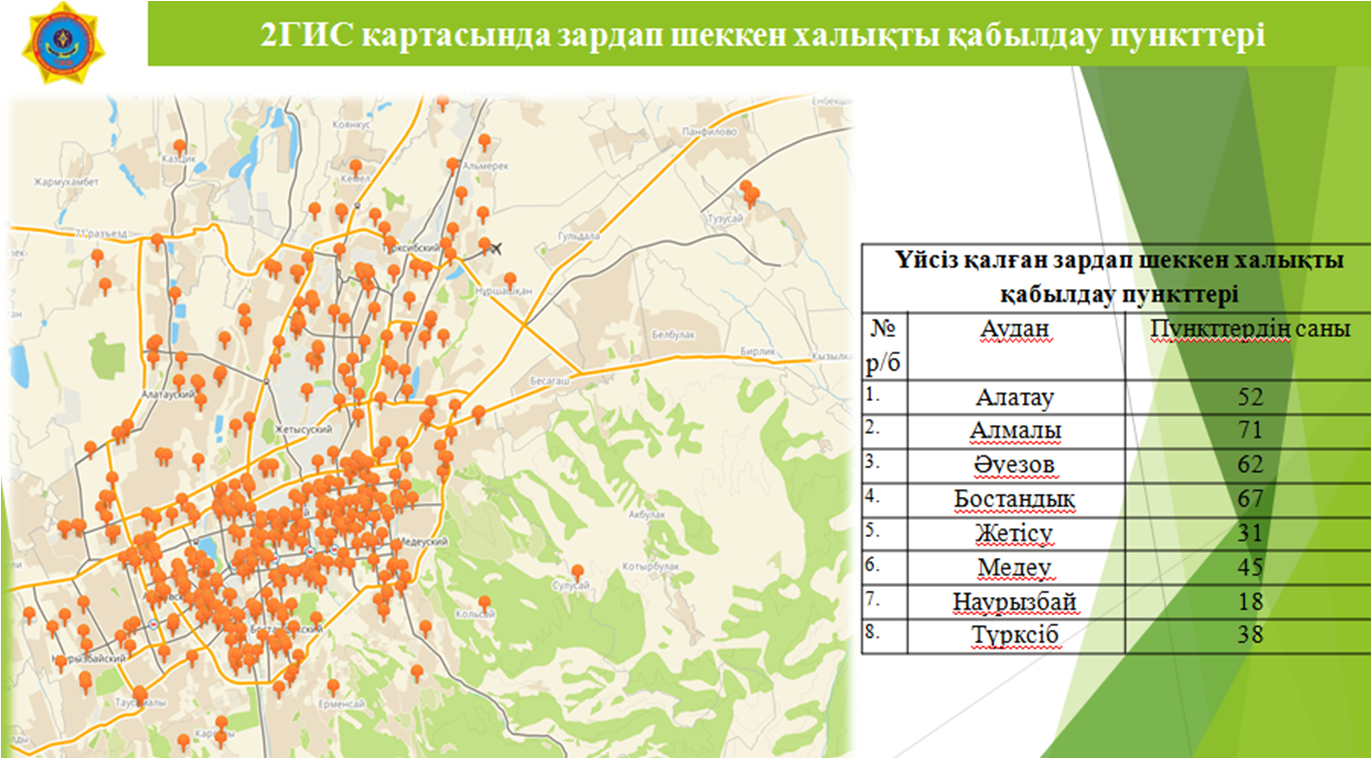Viewport: 1372px width, 759px height.
Task: Click the Альмерек map label
Action: click(x=487, y=165)
